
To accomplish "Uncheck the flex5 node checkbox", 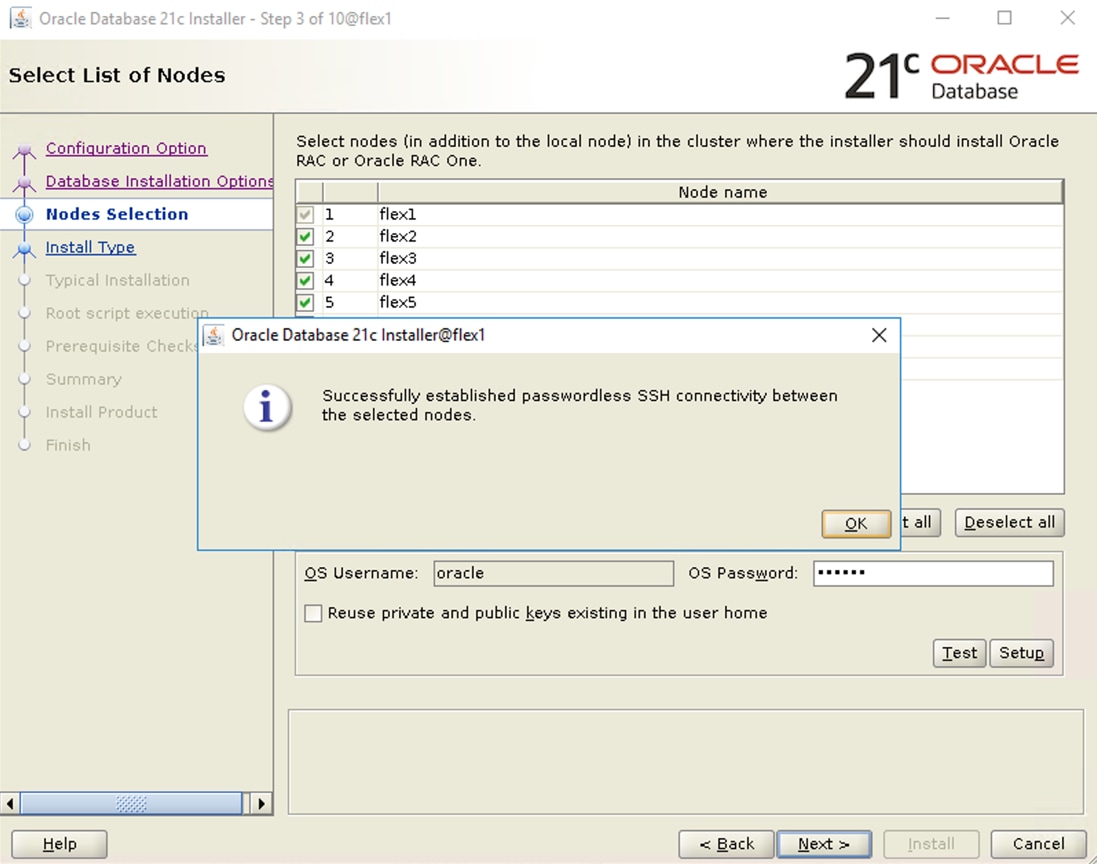I will 305,302.
